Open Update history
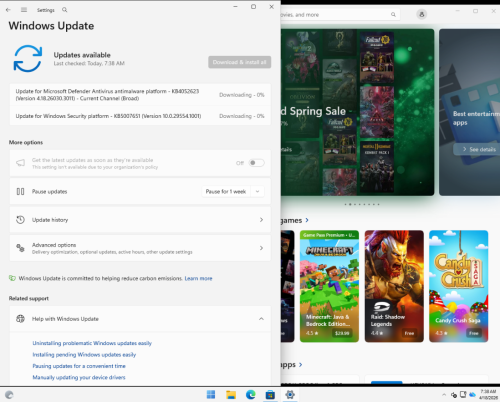This screenshot has height=402, width=500. click(x=140, y=220)
